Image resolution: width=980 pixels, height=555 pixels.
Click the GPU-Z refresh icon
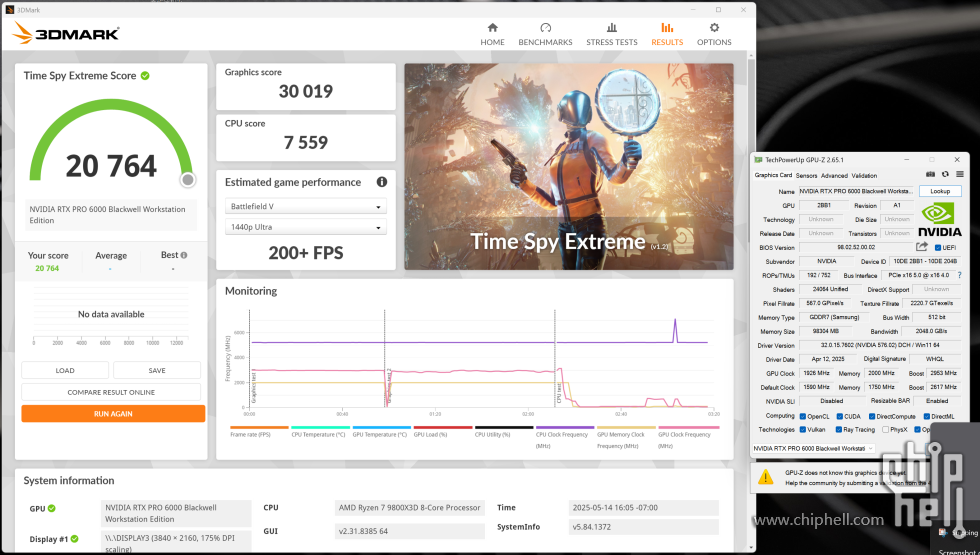945,174
